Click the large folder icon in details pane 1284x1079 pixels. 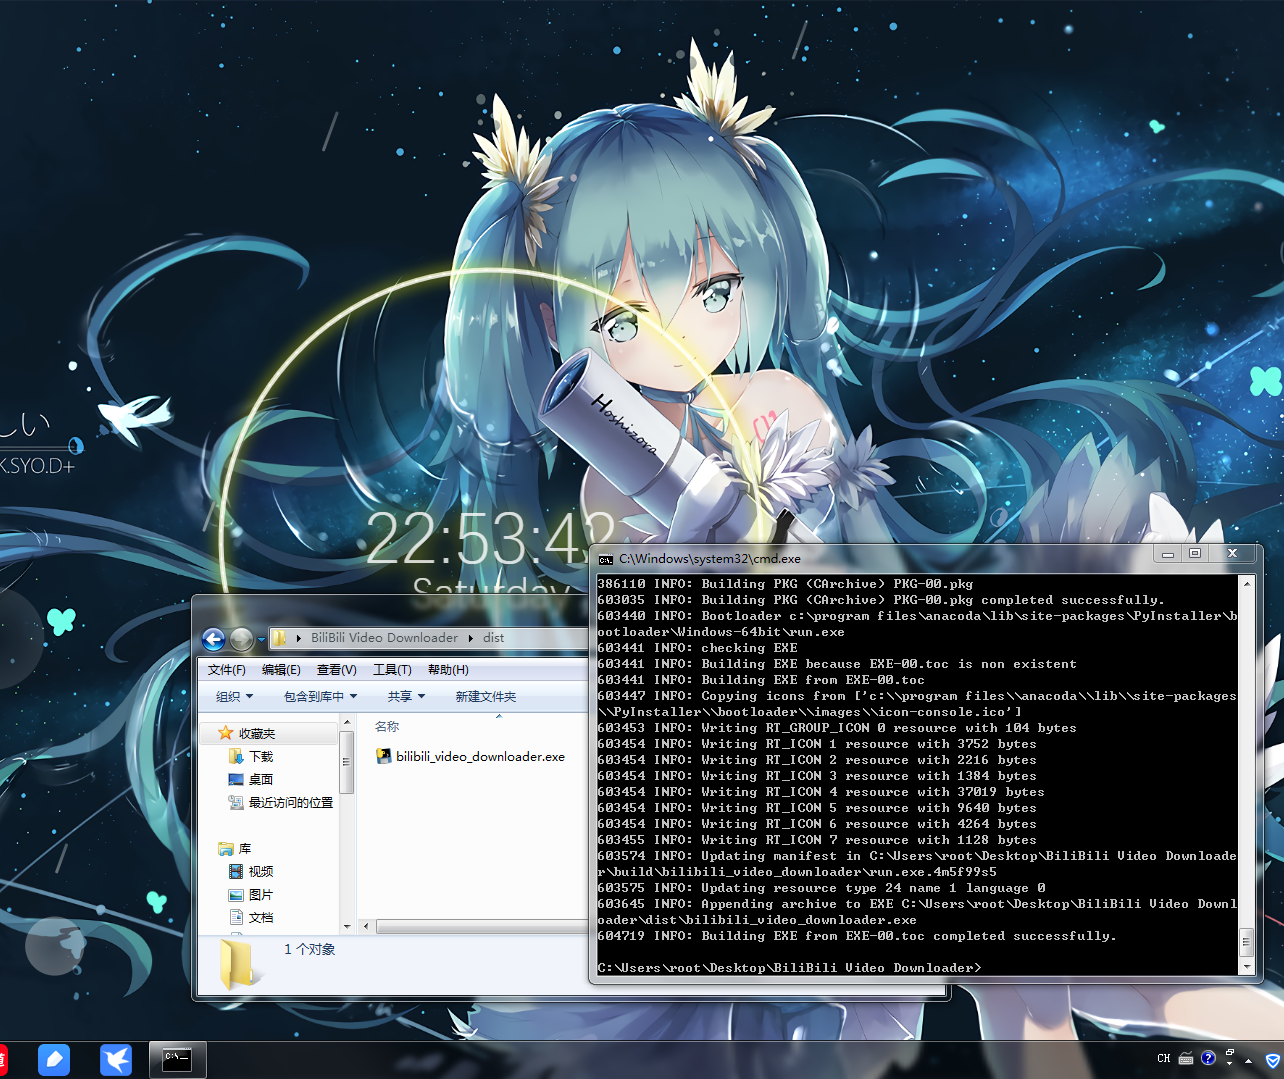click(x=239, y=966)
